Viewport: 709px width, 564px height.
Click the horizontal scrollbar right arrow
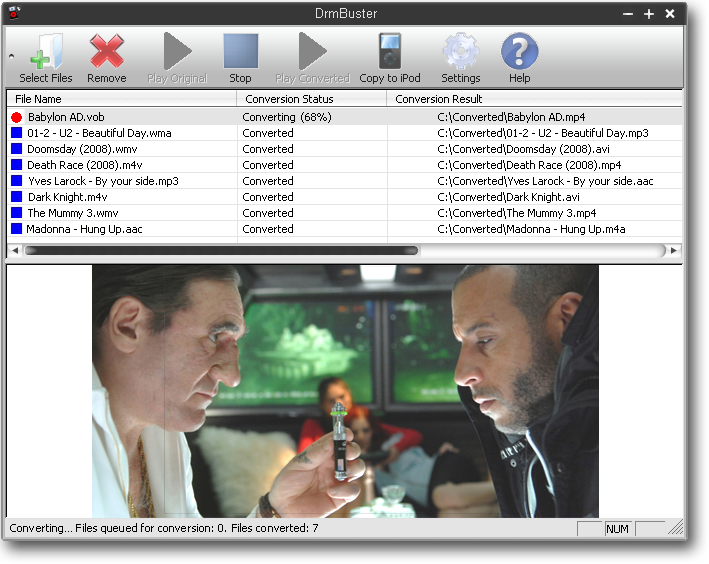[x=674, y=250]
